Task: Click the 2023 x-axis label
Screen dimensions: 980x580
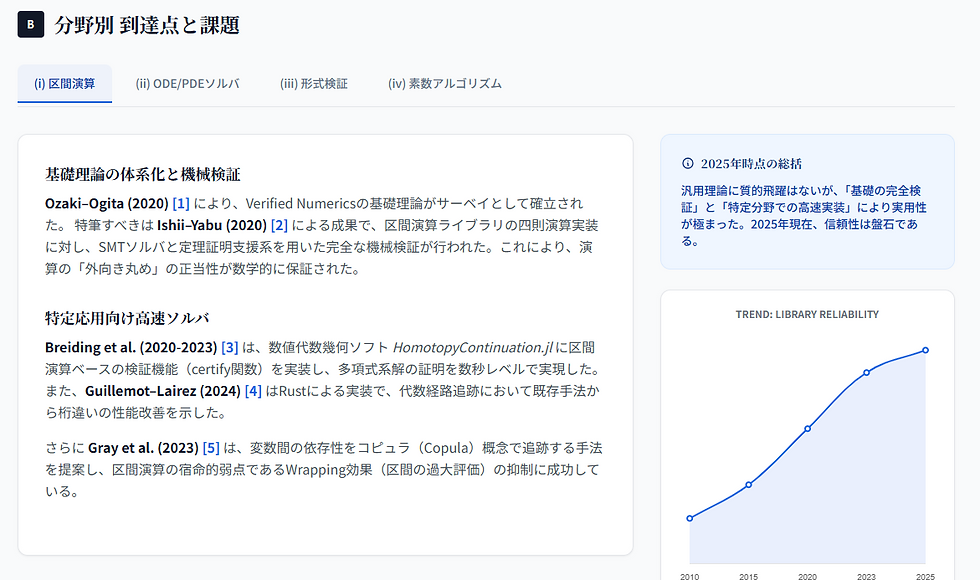Action: (866, 576)
